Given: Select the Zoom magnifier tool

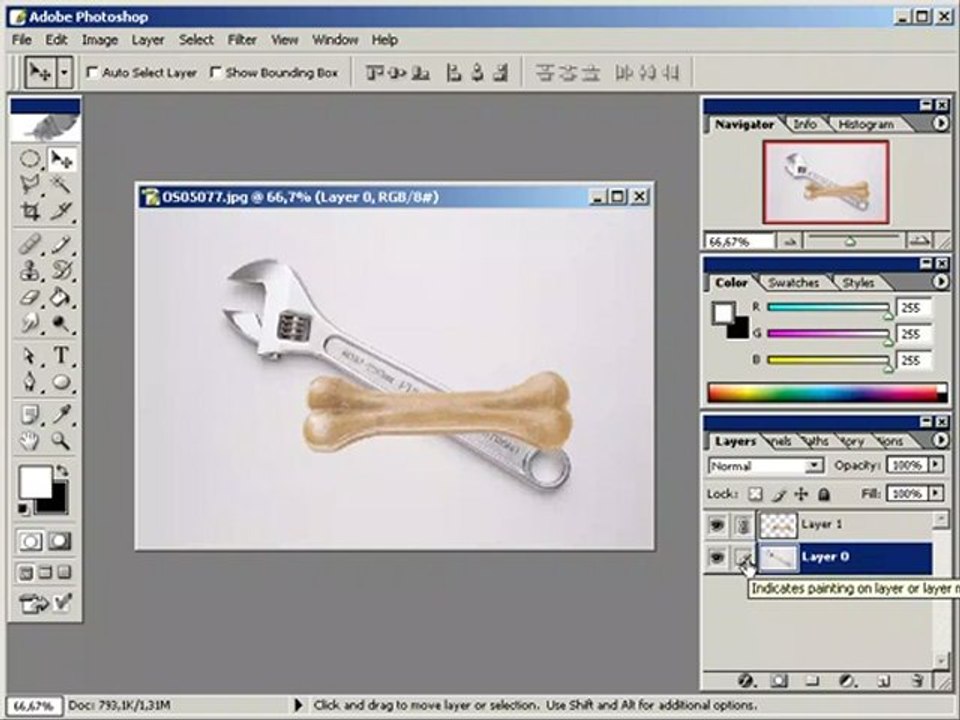Looking at the screenshot, I should pos(61,440).
